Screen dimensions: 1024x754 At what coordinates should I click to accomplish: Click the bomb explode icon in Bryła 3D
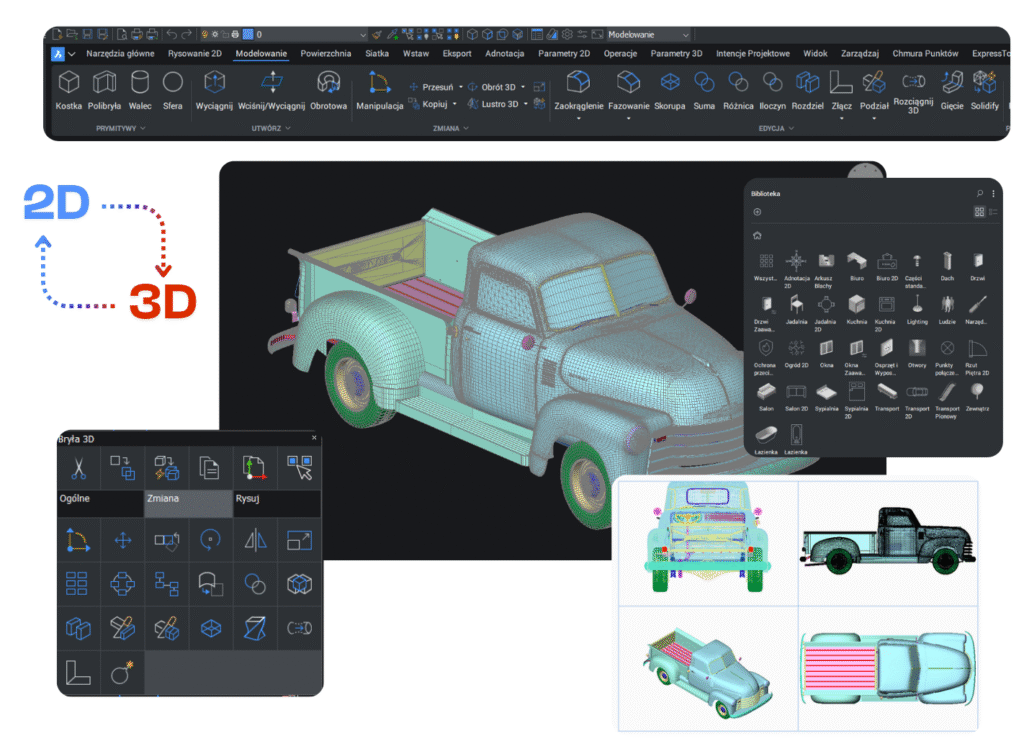(122, 671)
